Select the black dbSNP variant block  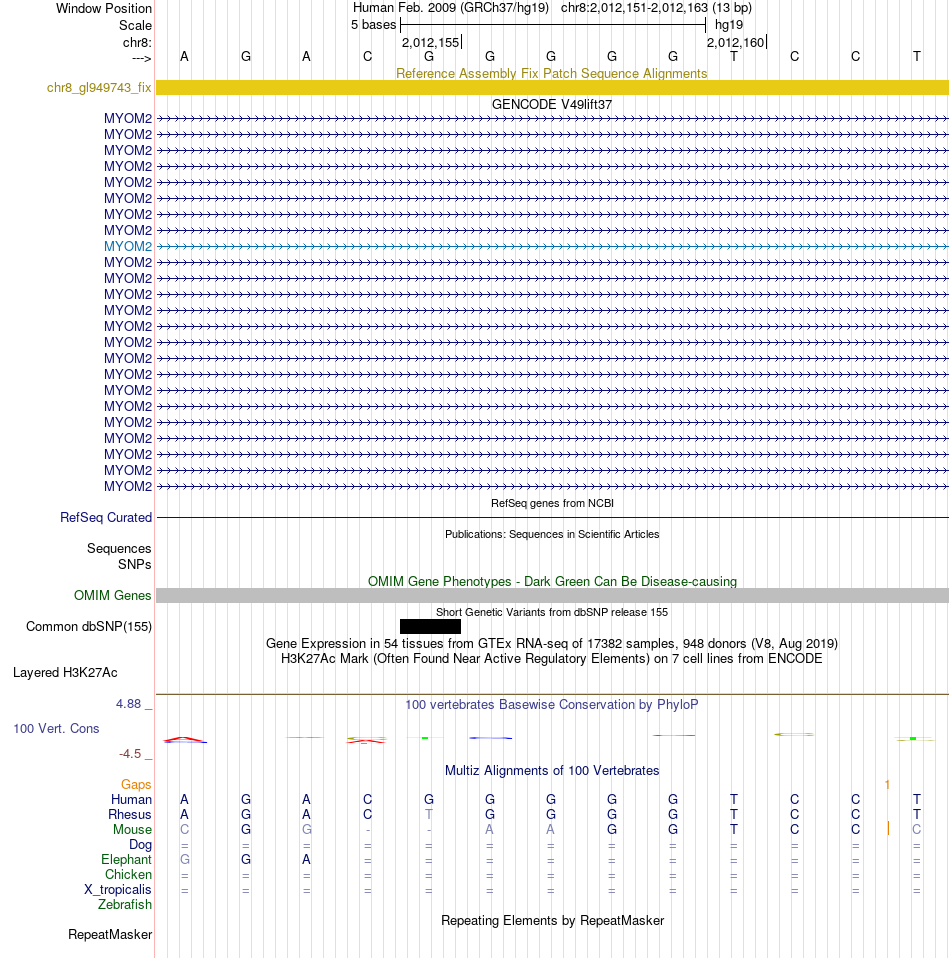point(430,626)
